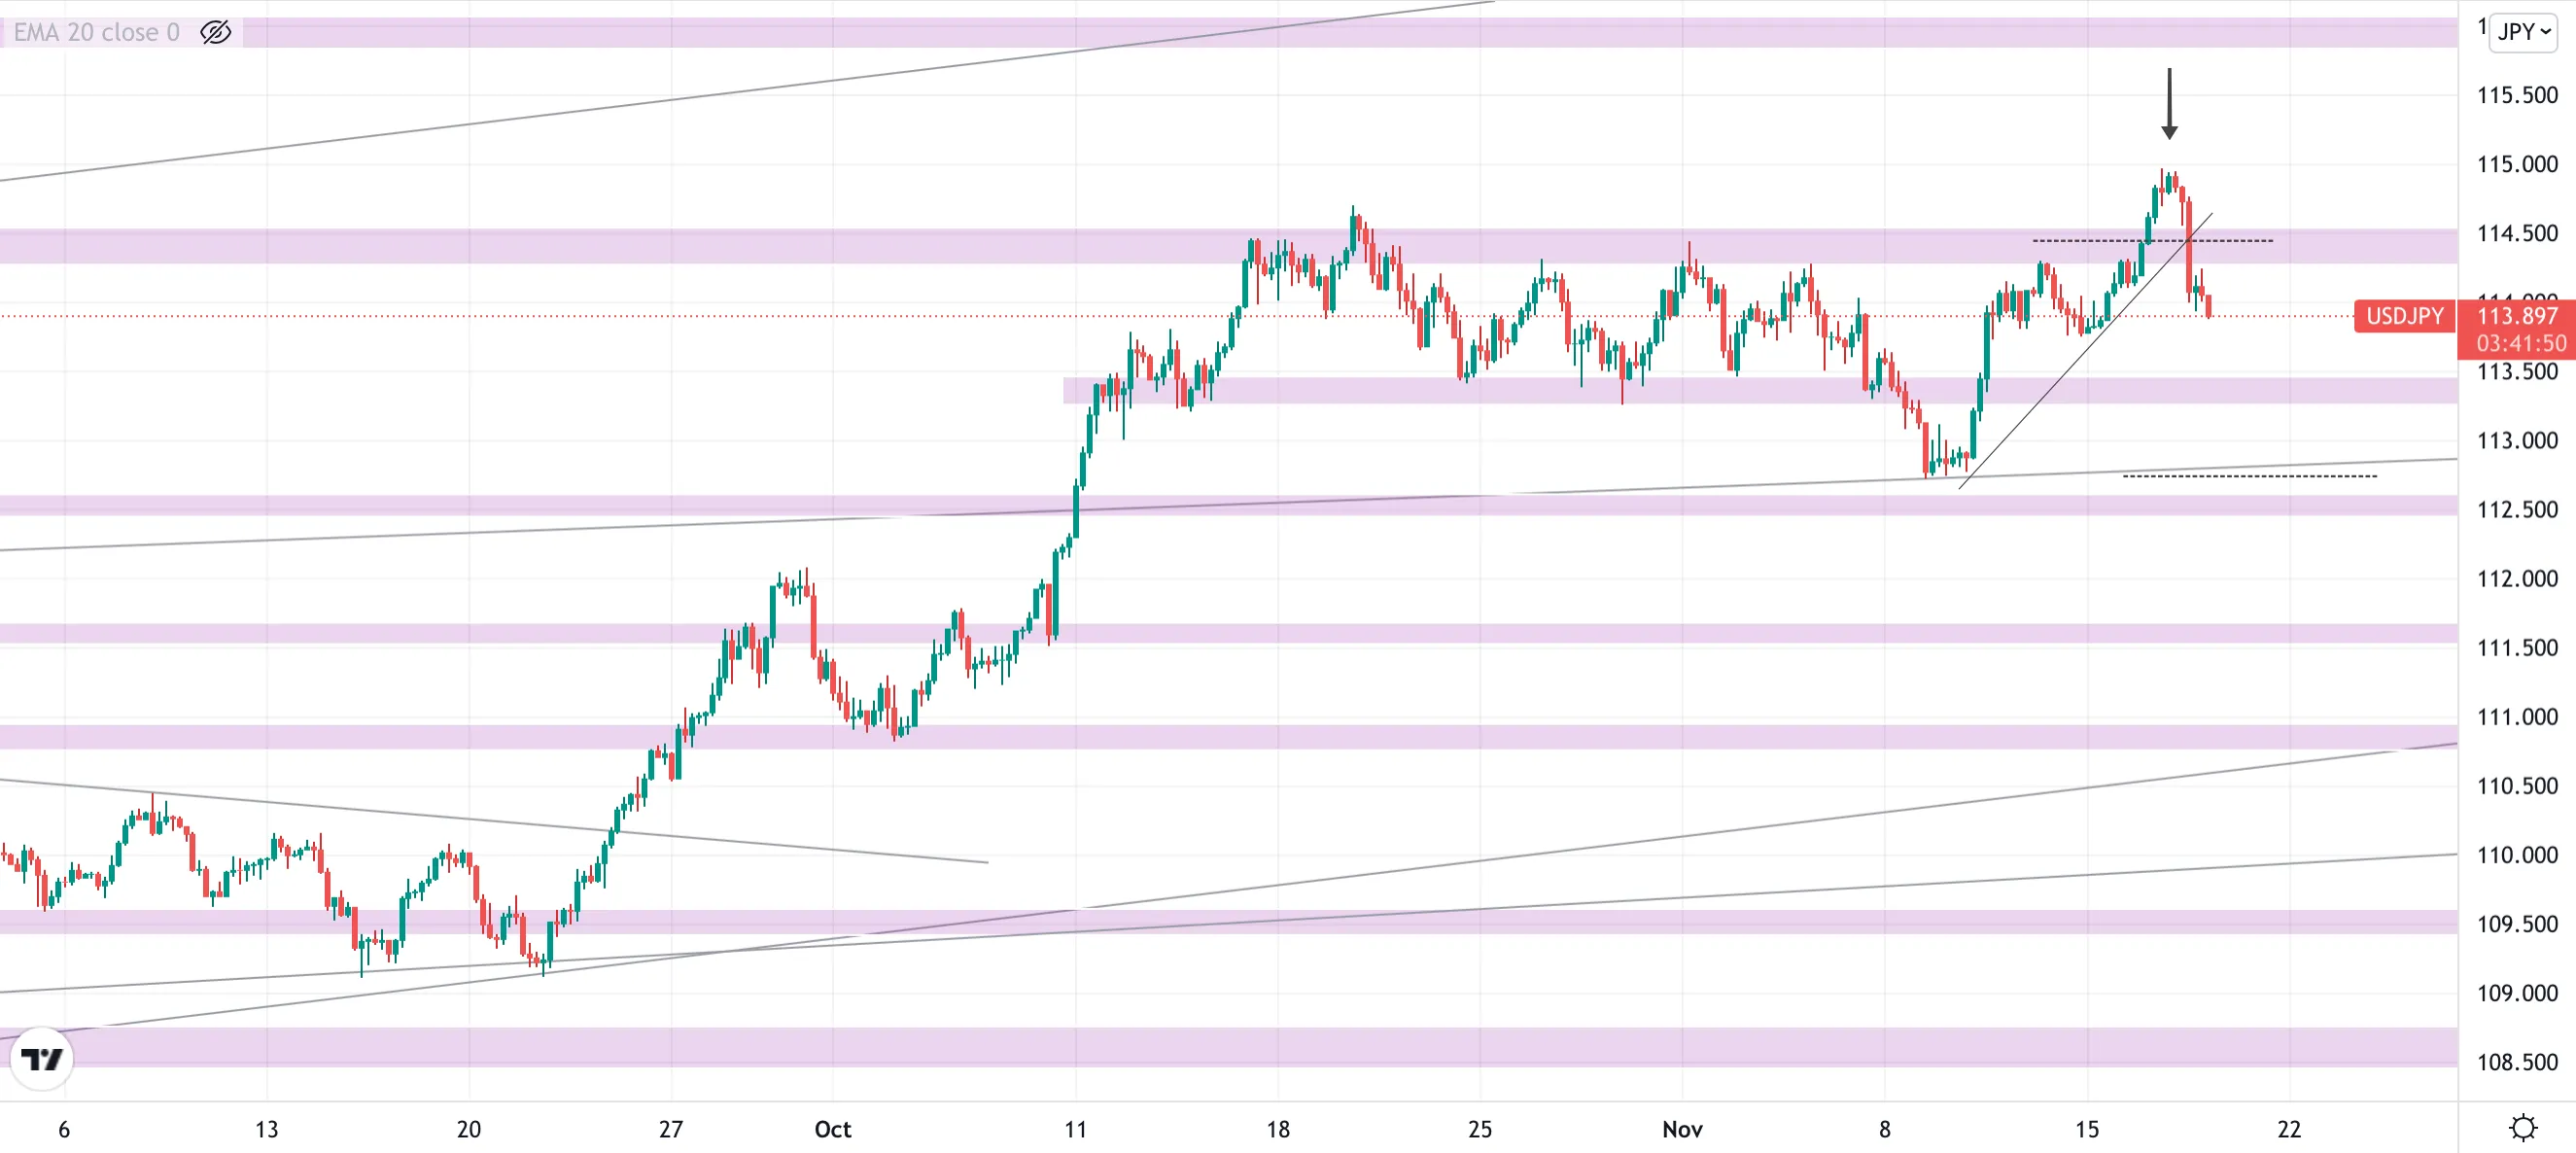Select the purple zone starting at Oct 11 near 113.500
Viewport: 2576px width, 1153px height.
point(1760,390)
